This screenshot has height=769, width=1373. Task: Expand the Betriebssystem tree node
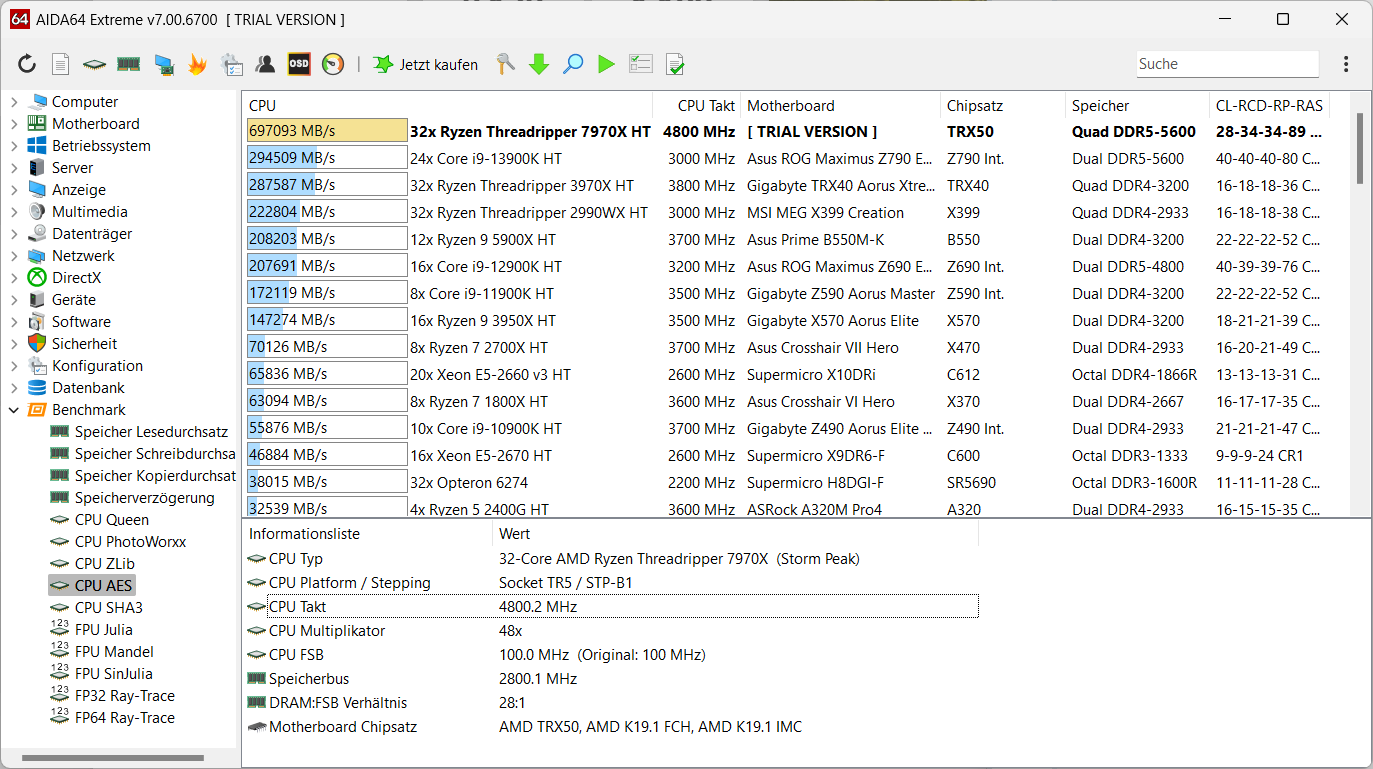[x=14, y=146]
